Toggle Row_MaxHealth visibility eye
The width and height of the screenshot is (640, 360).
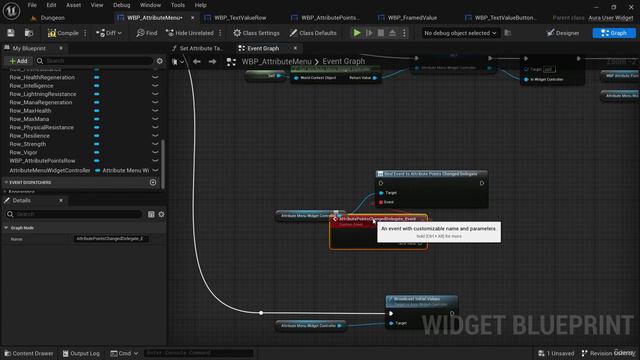(155, 111)
